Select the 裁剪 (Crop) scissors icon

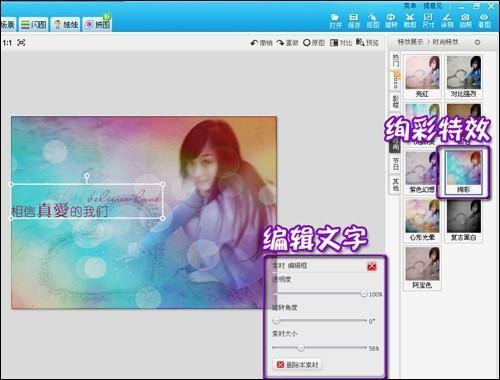coord(410,21)
